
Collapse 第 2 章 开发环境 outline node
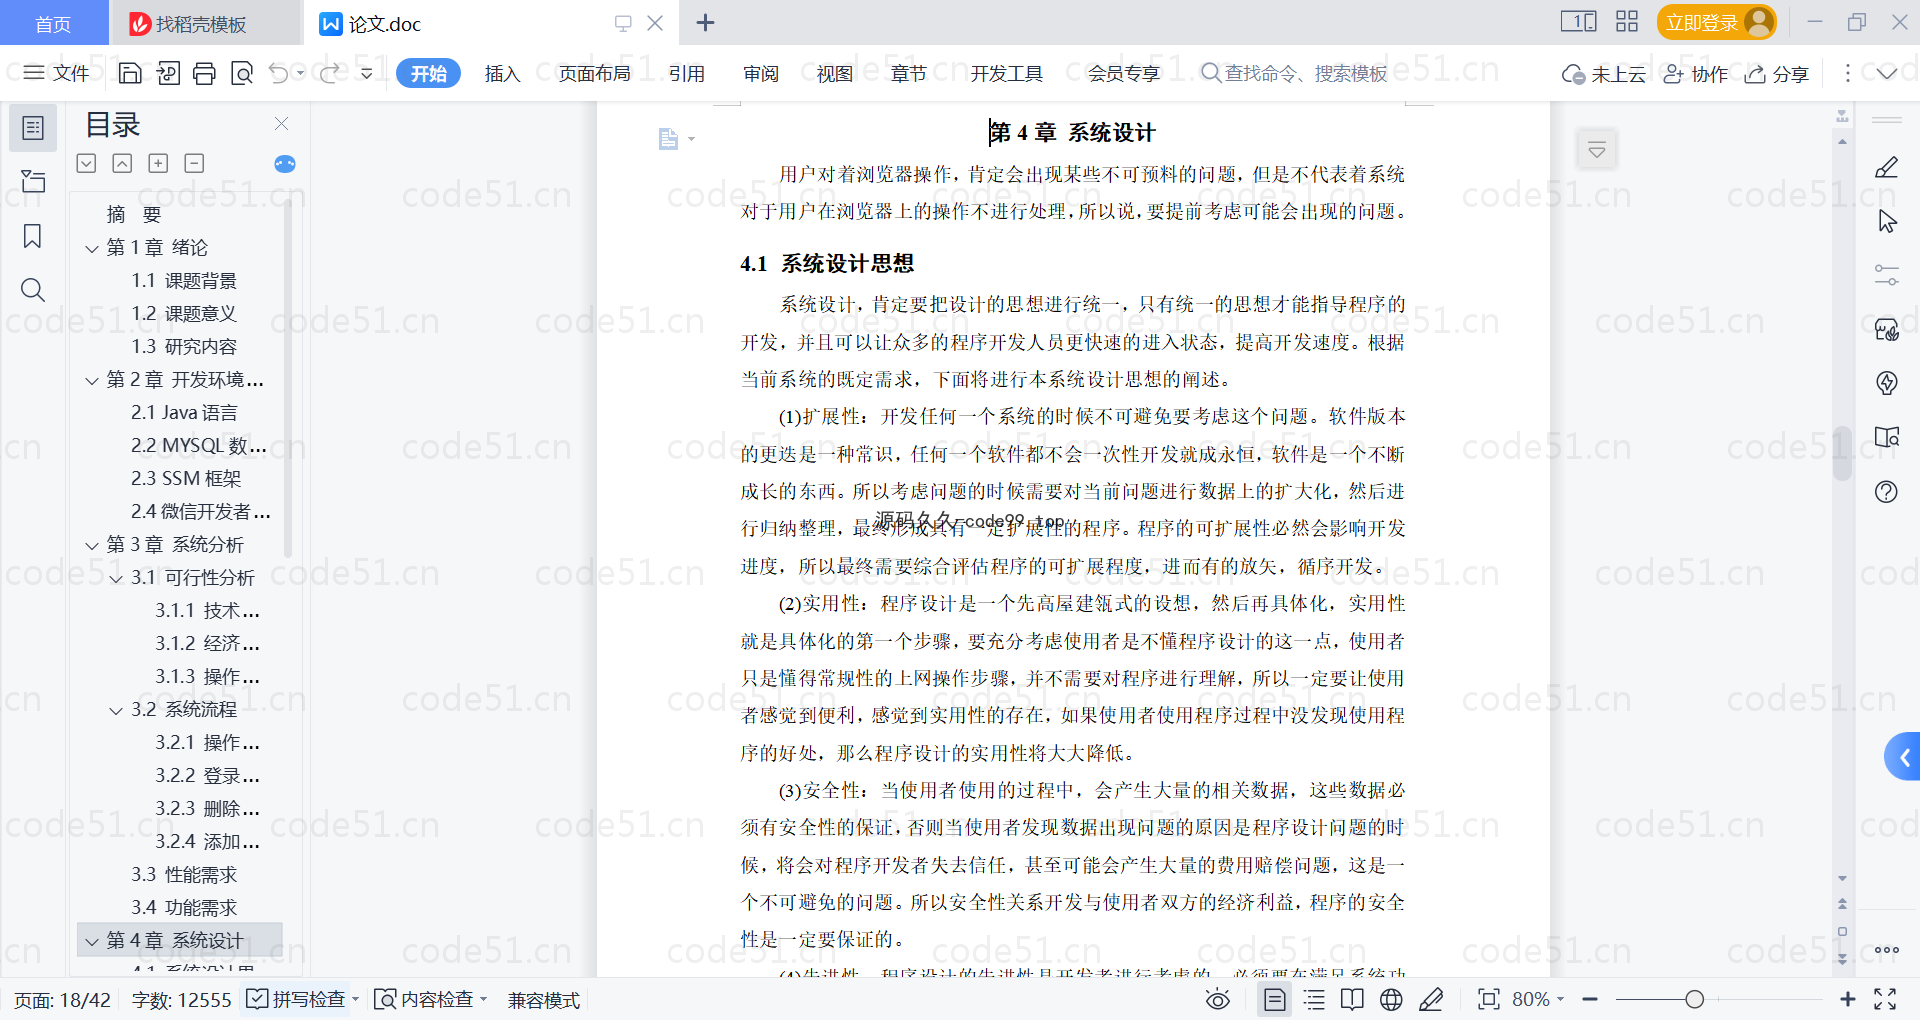(92, 380)
